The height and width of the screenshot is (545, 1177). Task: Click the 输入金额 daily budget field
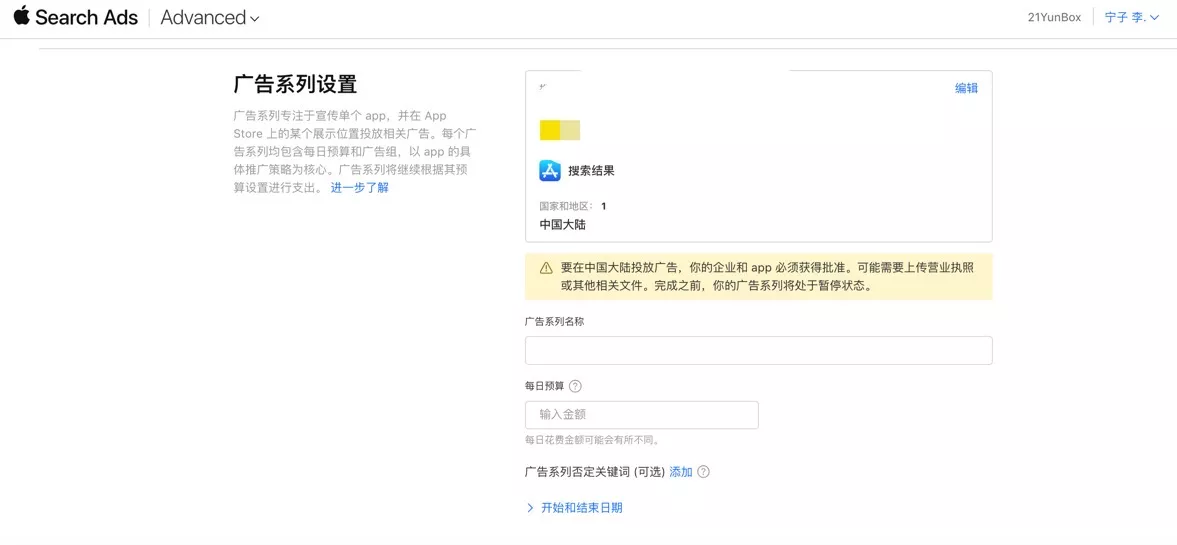641,415
